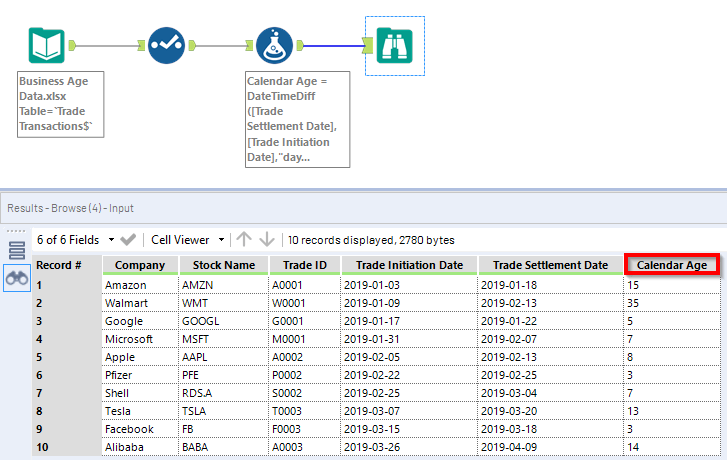Click the Stock Name column header
The width and height of the screenshot is (727, 460).
[x=223, y=265]
